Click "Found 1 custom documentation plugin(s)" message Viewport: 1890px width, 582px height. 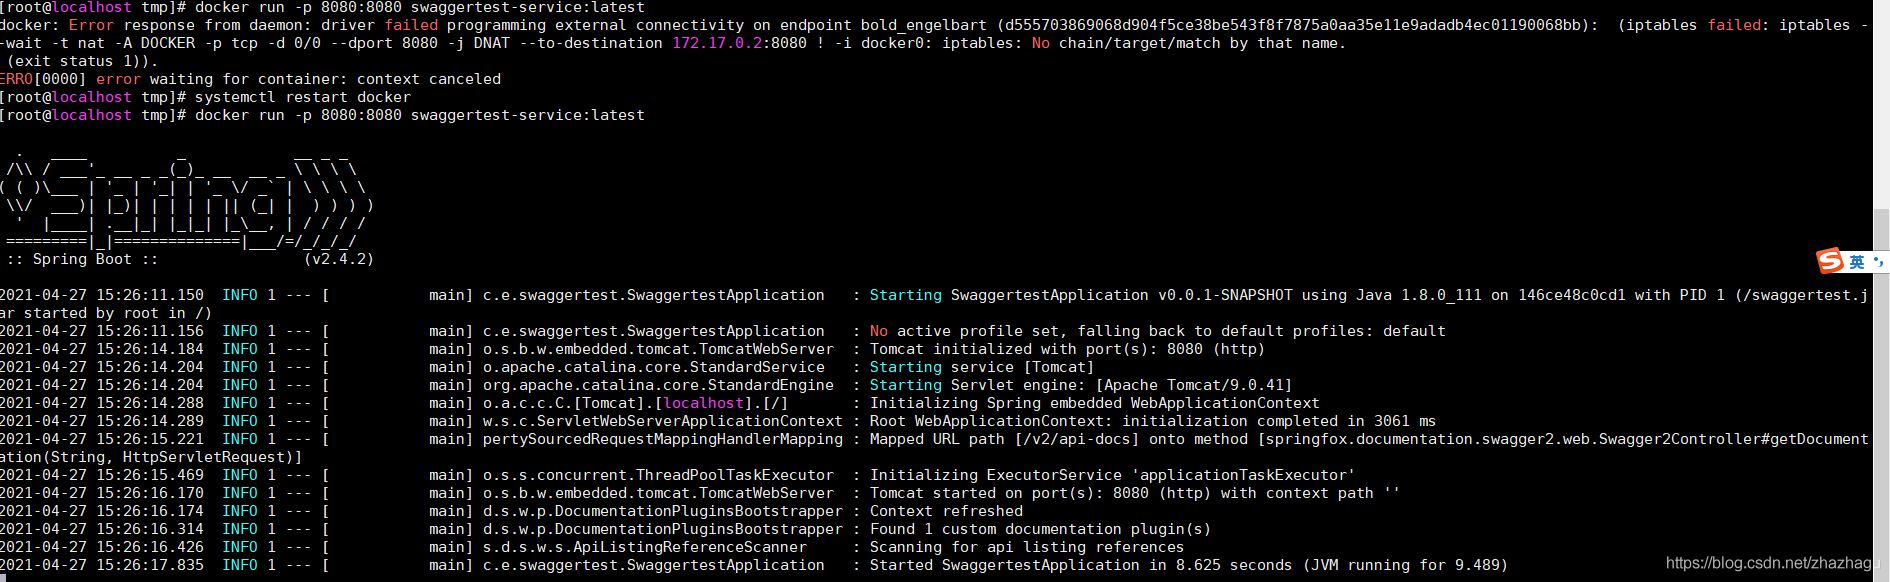pyautogui.click(x=1040, y=529)
